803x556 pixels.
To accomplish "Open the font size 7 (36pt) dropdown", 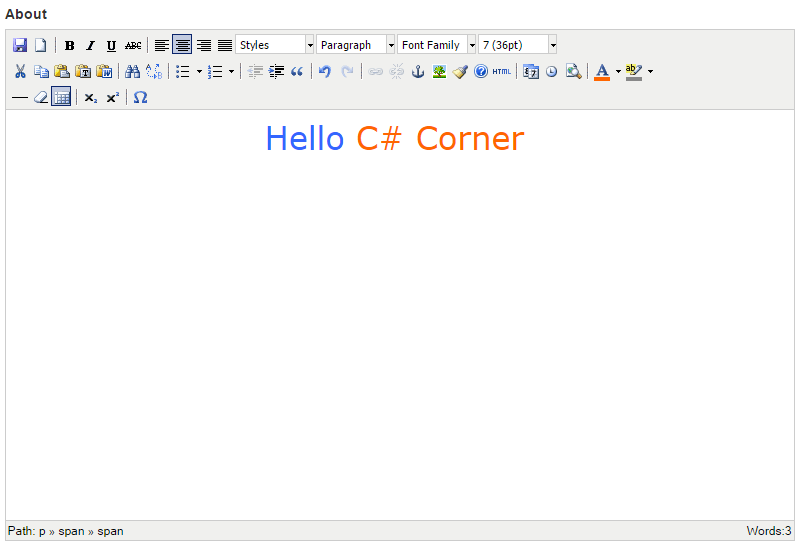I will 517,45.
